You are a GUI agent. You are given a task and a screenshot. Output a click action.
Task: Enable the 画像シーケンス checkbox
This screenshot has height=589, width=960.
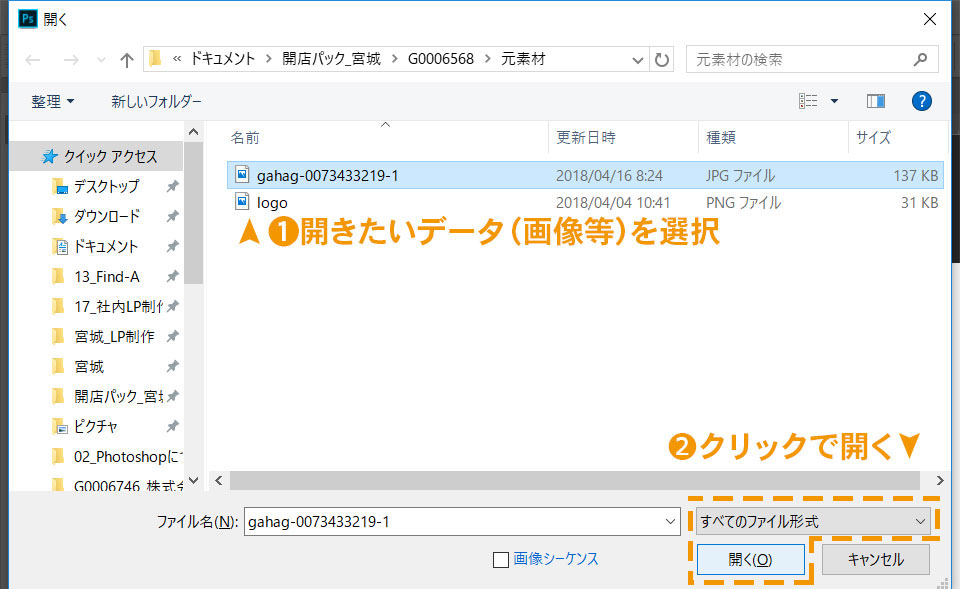point(501,560)
